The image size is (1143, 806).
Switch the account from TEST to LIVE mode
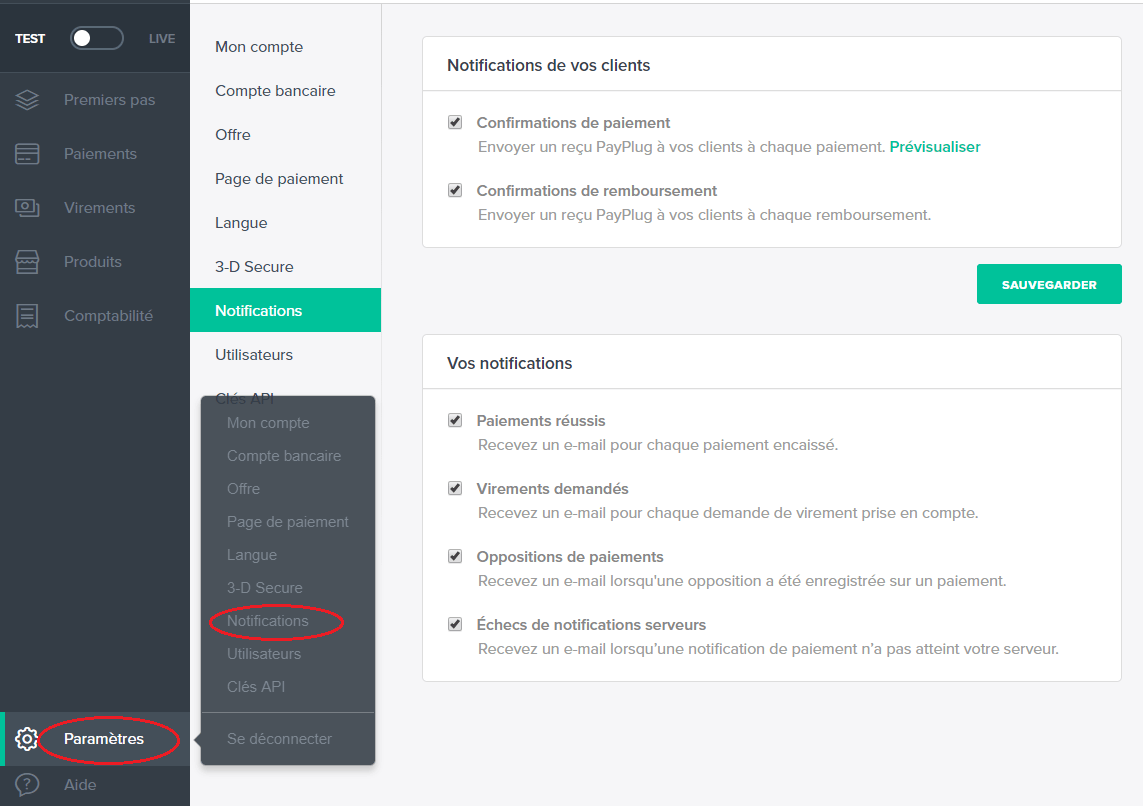click(96, 37)
